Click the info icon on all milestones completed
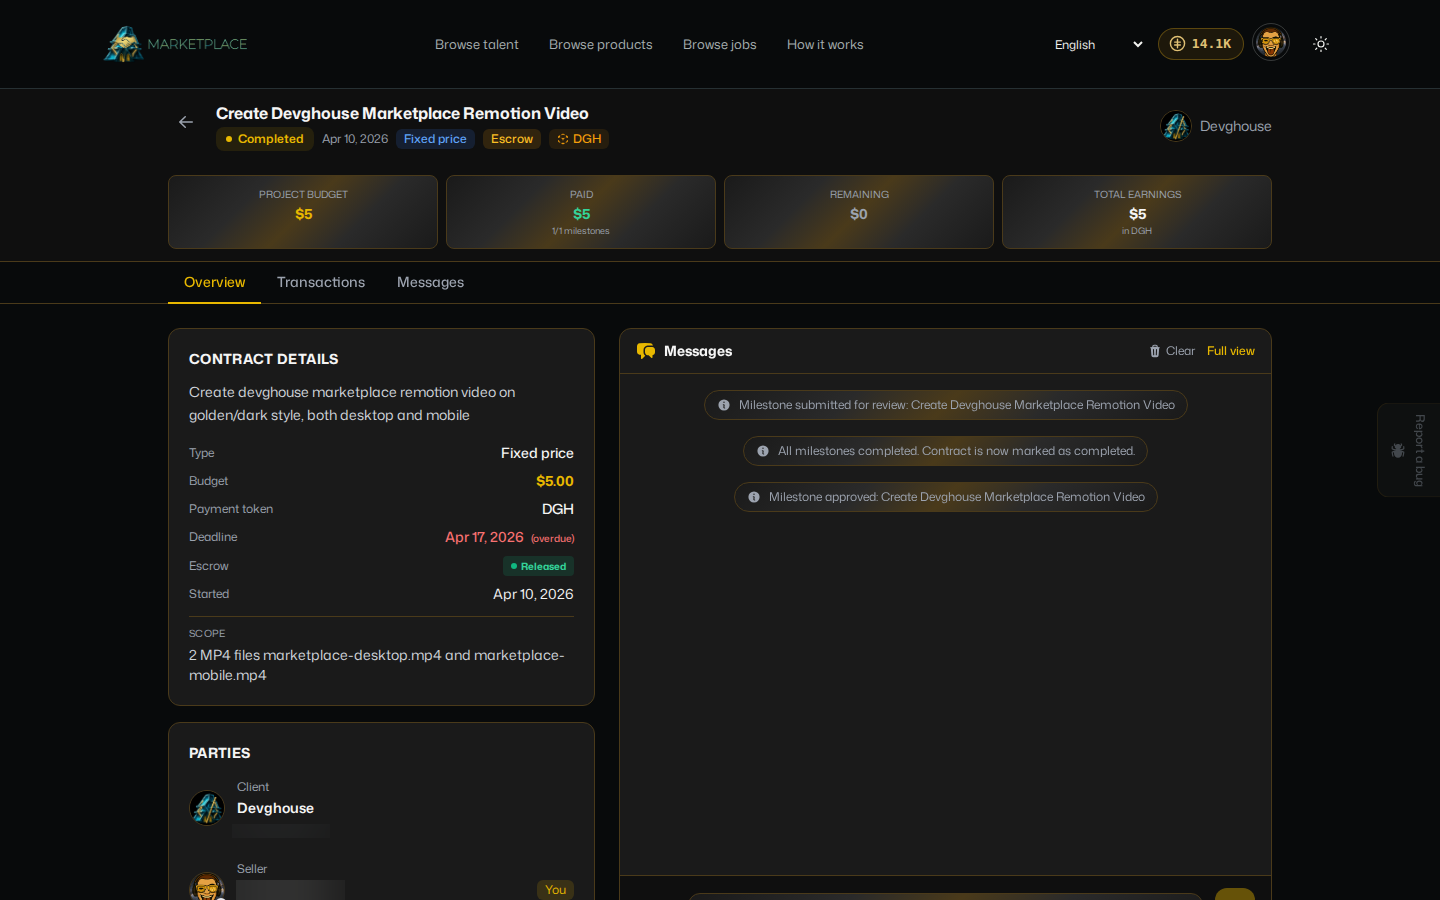 (763, 451)
